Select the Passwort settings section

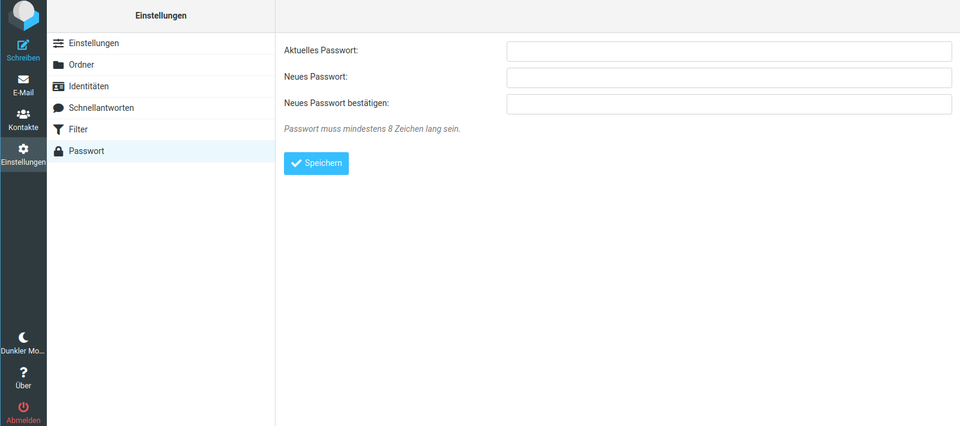[x=161, y=151]
